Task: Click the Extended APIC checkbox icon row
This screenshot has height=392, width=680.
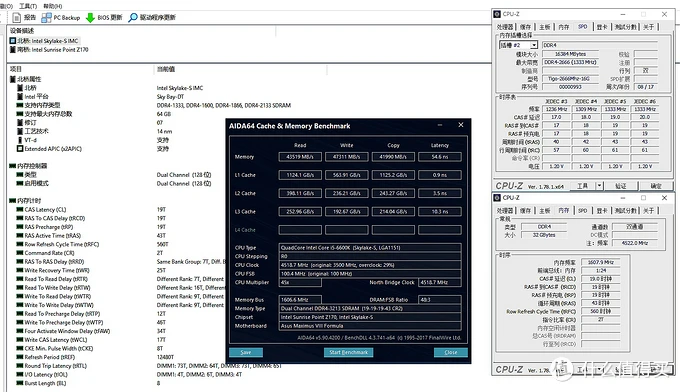Action: pos(49,149)
